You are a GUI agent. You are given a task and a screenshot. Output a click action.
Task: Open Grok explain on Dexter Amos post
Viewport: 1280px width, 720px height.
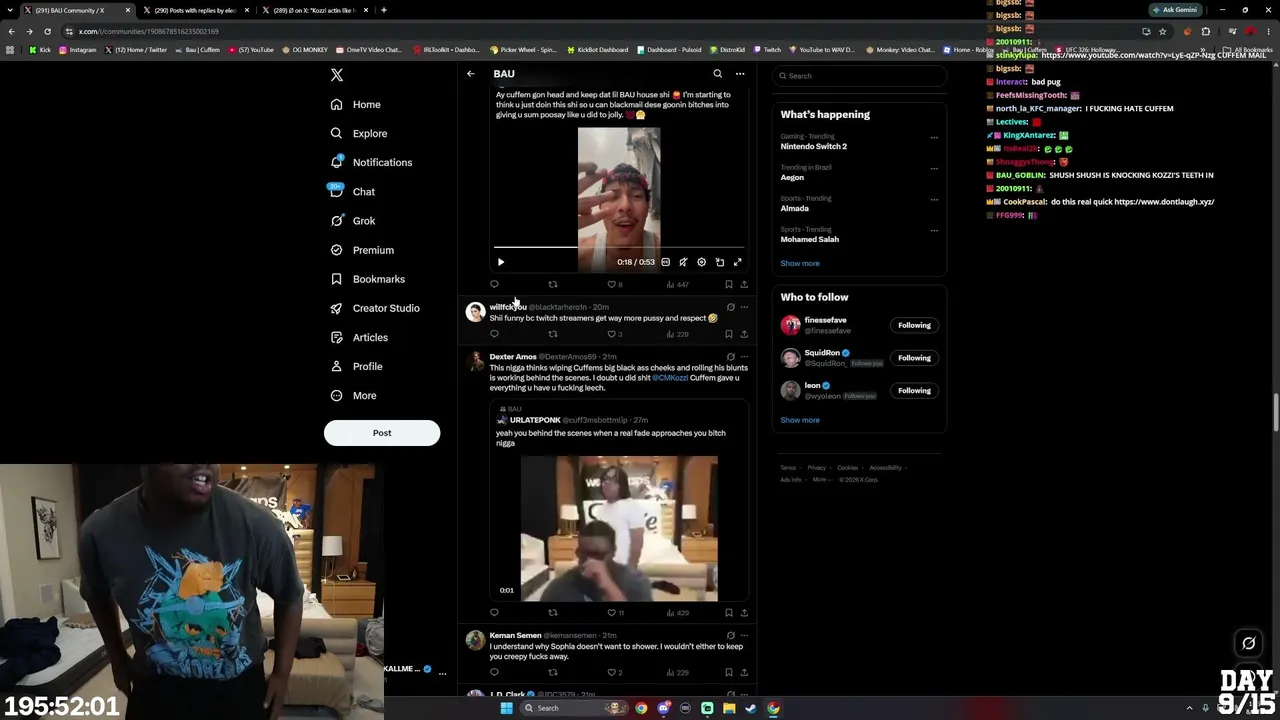(x=730, y=357)
